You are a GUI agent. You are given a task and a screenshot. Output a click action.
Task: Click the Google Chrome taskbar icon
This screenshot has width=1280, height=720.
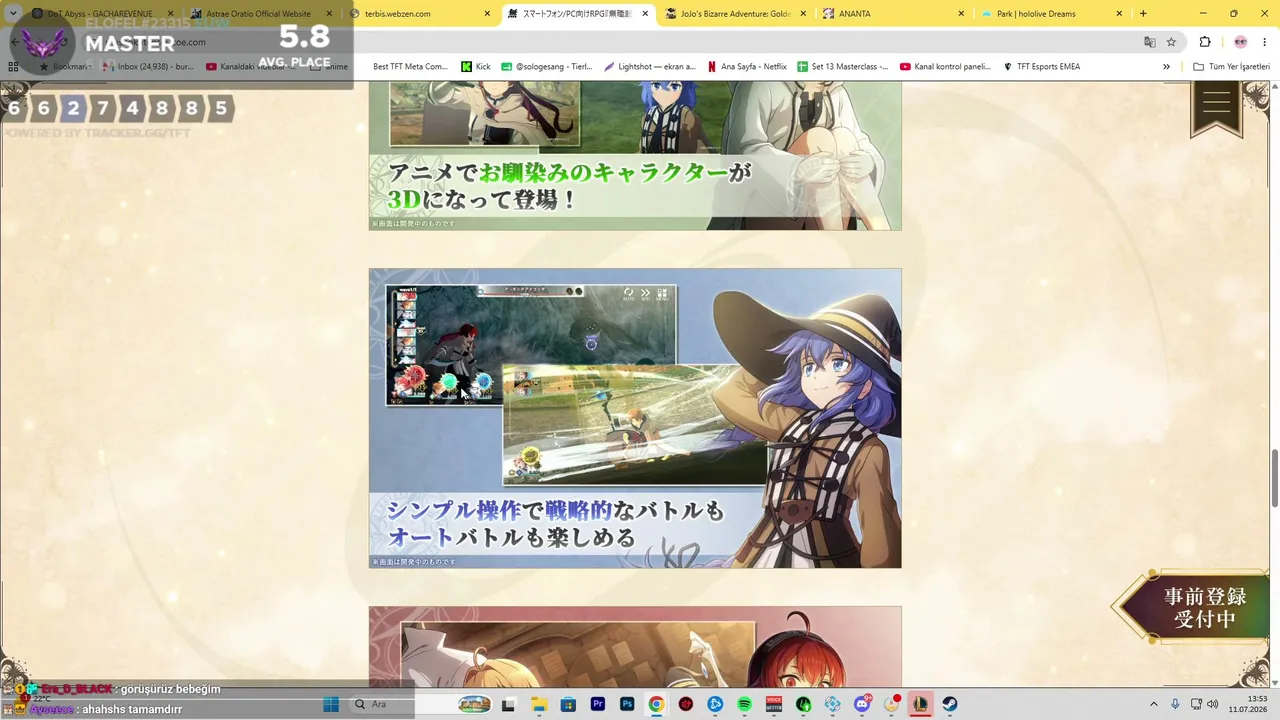click(x=656, y=704)
